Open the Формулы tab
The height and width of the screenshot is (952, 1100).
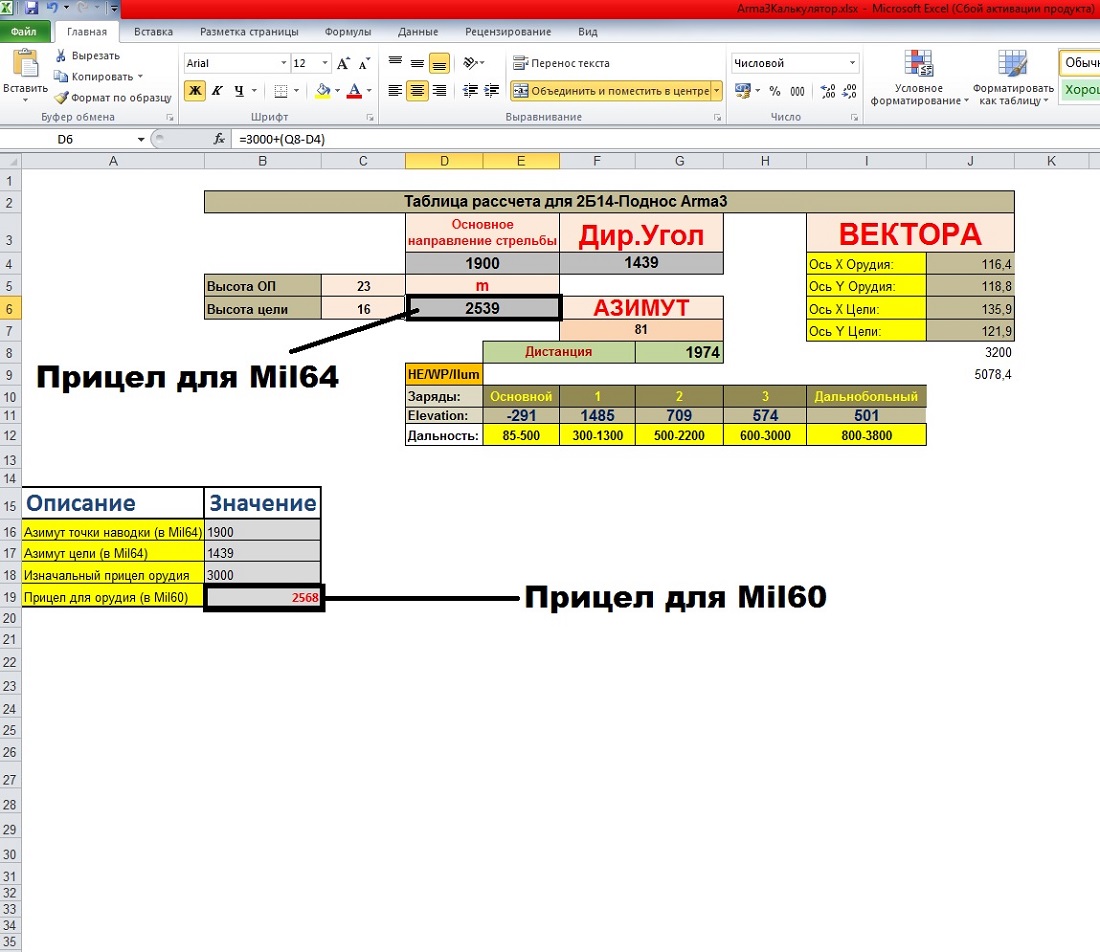click(x=348, y=32)
